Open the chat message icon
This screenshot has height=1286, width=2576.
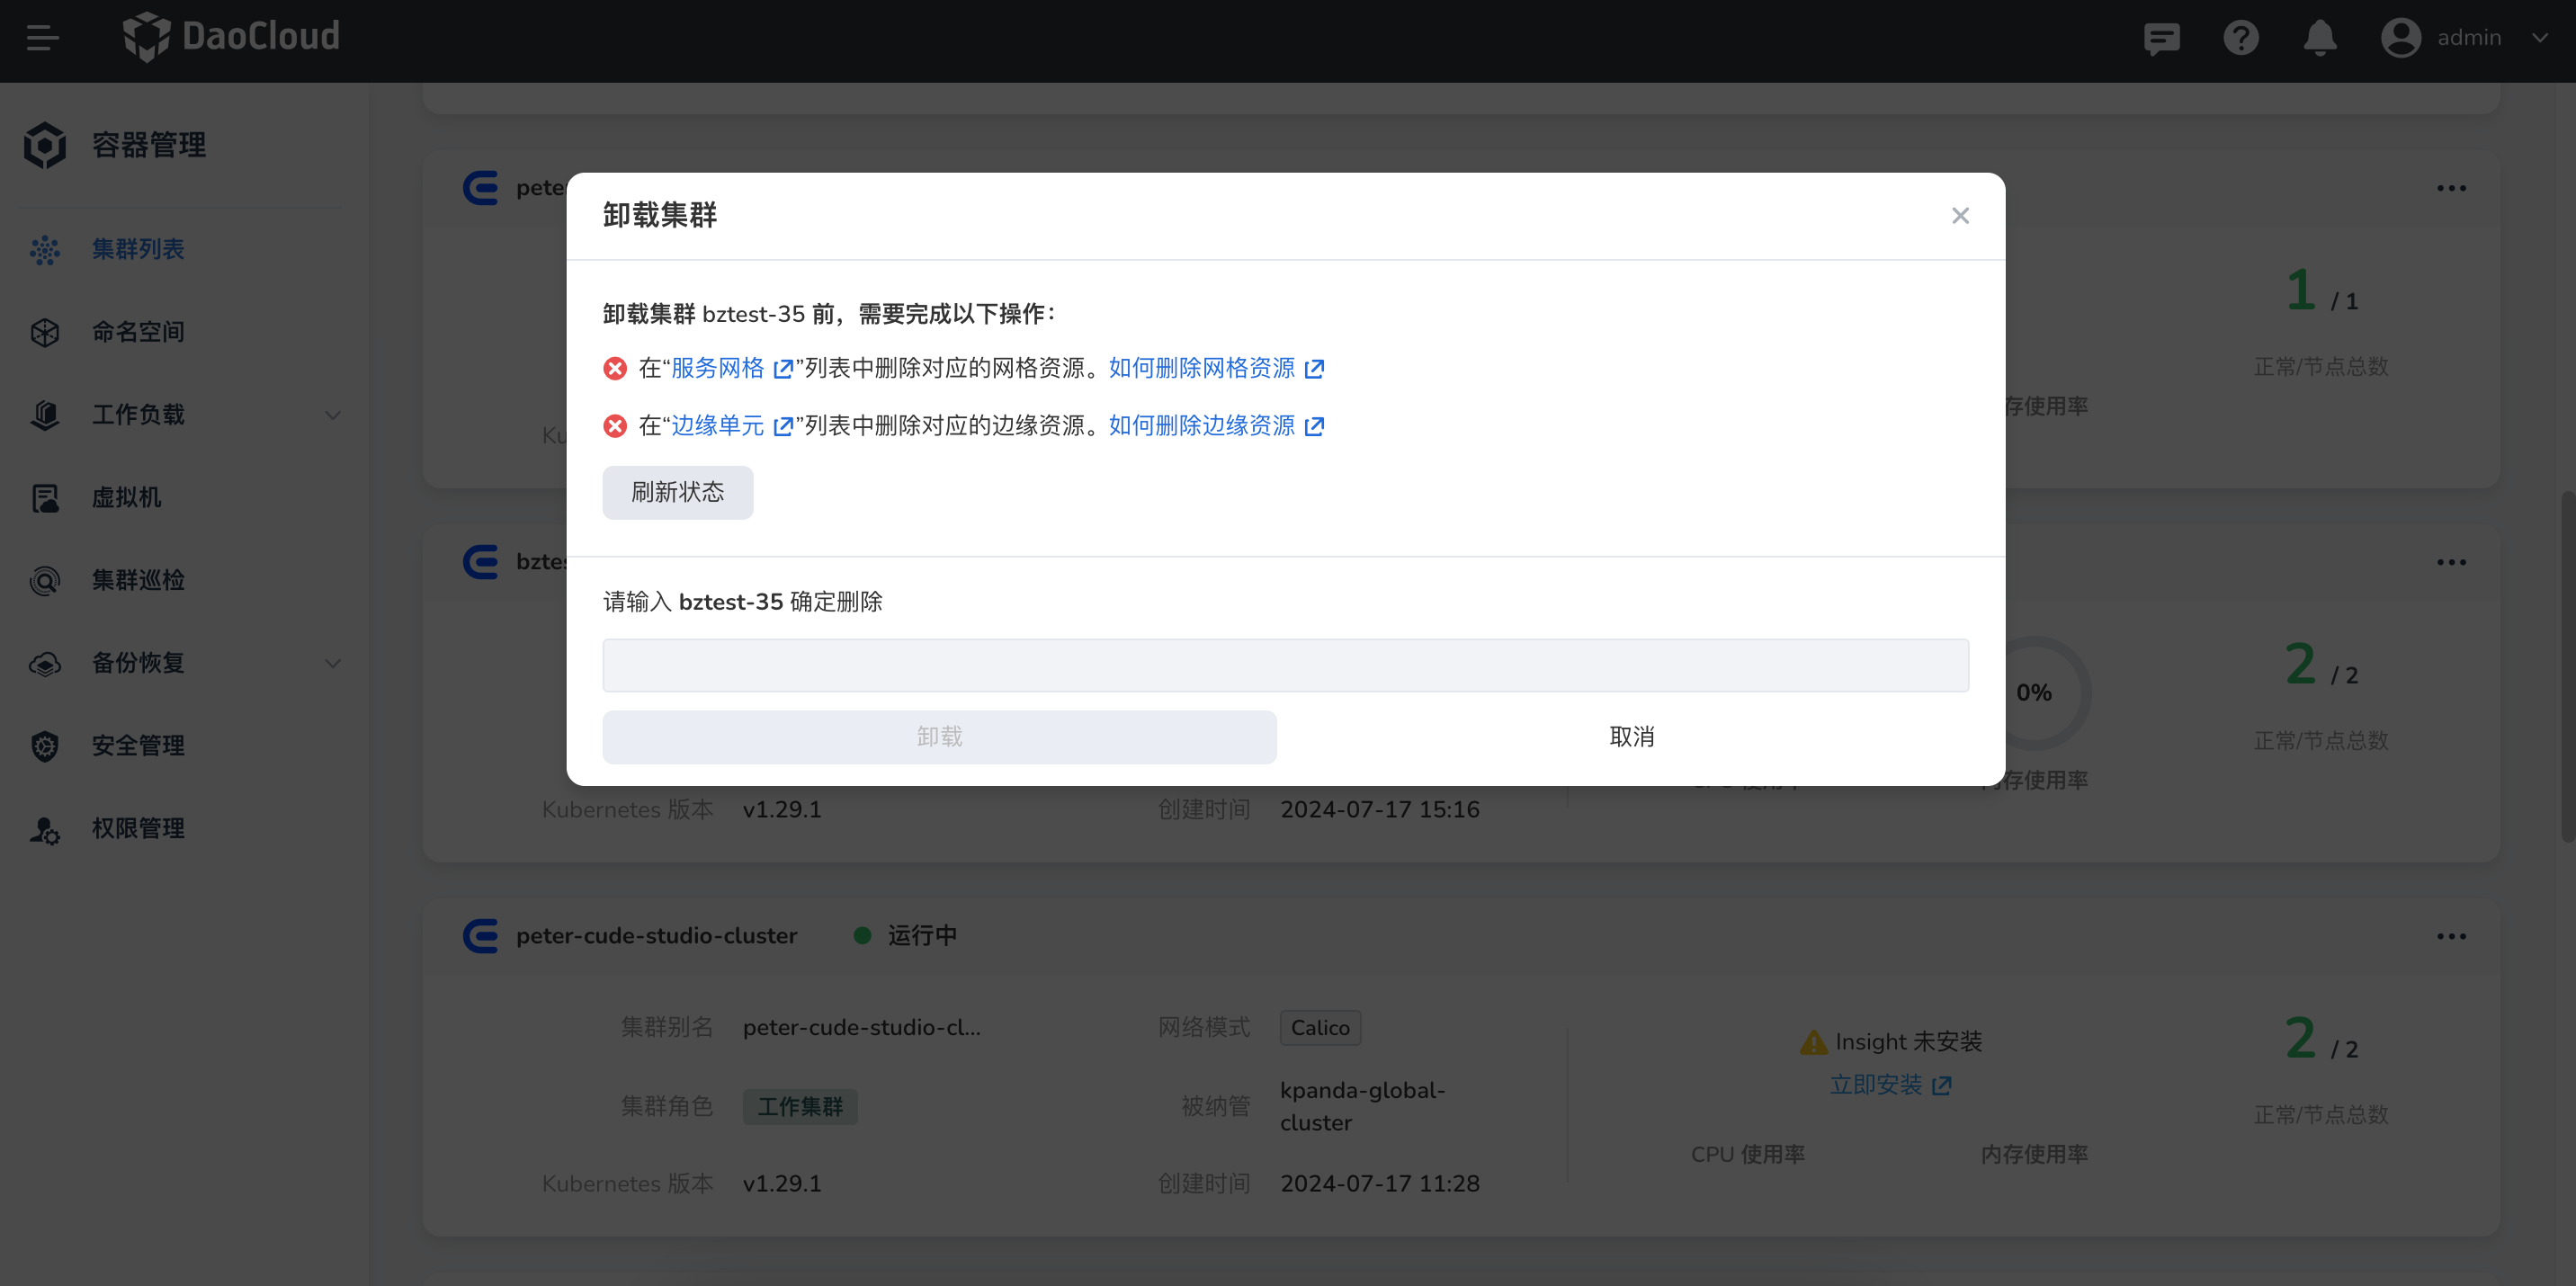click(2161, 38)
